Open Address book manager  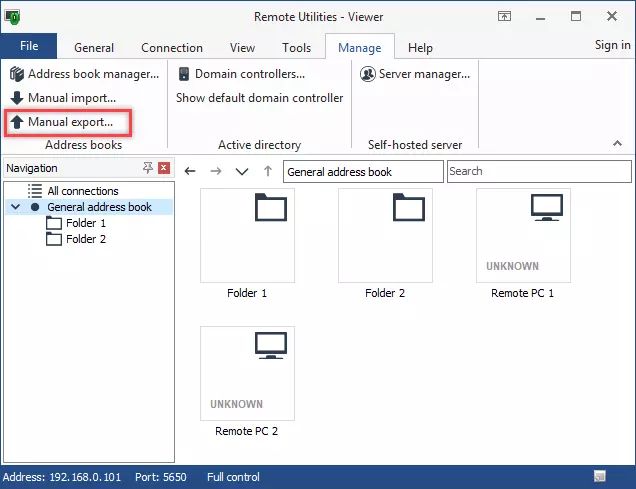click(84, 74)
